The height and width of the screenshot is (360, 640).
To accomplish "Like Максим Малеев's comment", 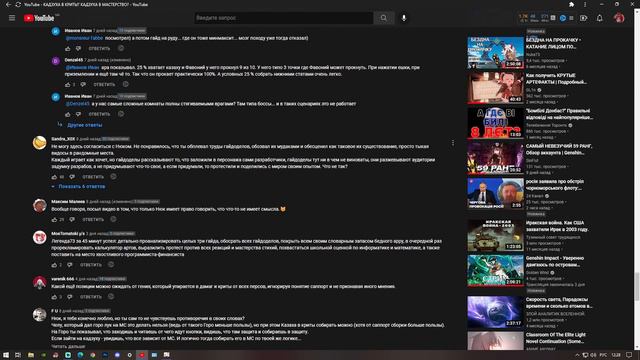I will pos(54,220).
